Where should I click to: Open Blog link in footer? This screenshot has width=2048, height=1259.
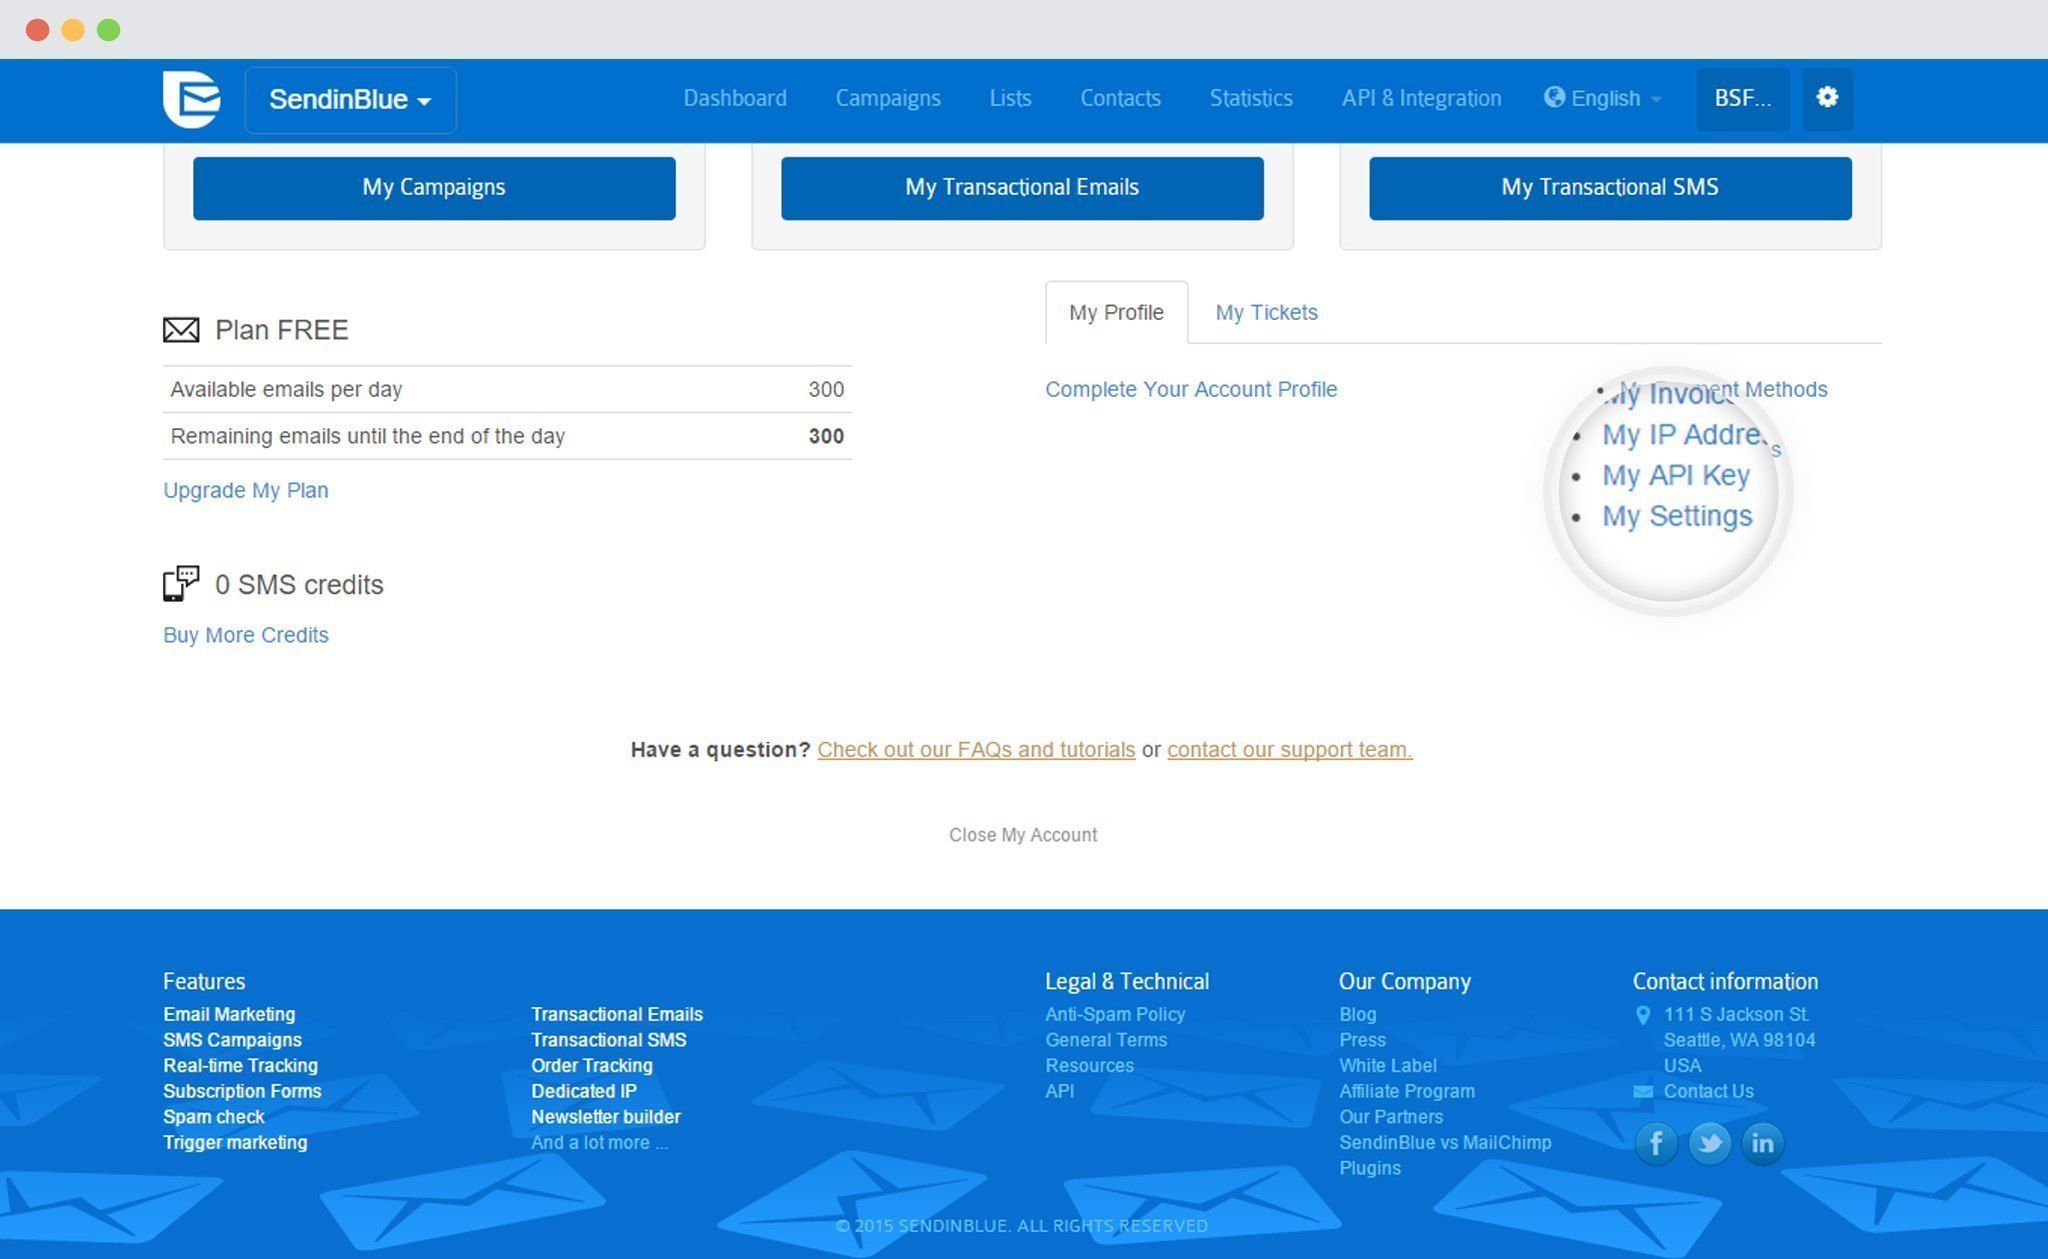[1358, 1014]
